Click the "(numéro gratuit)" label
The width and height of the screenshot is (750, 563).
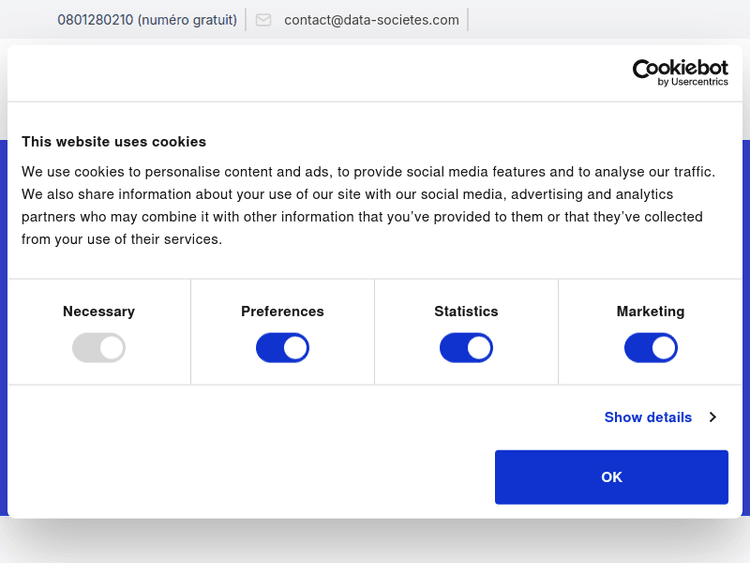point(187,20)
